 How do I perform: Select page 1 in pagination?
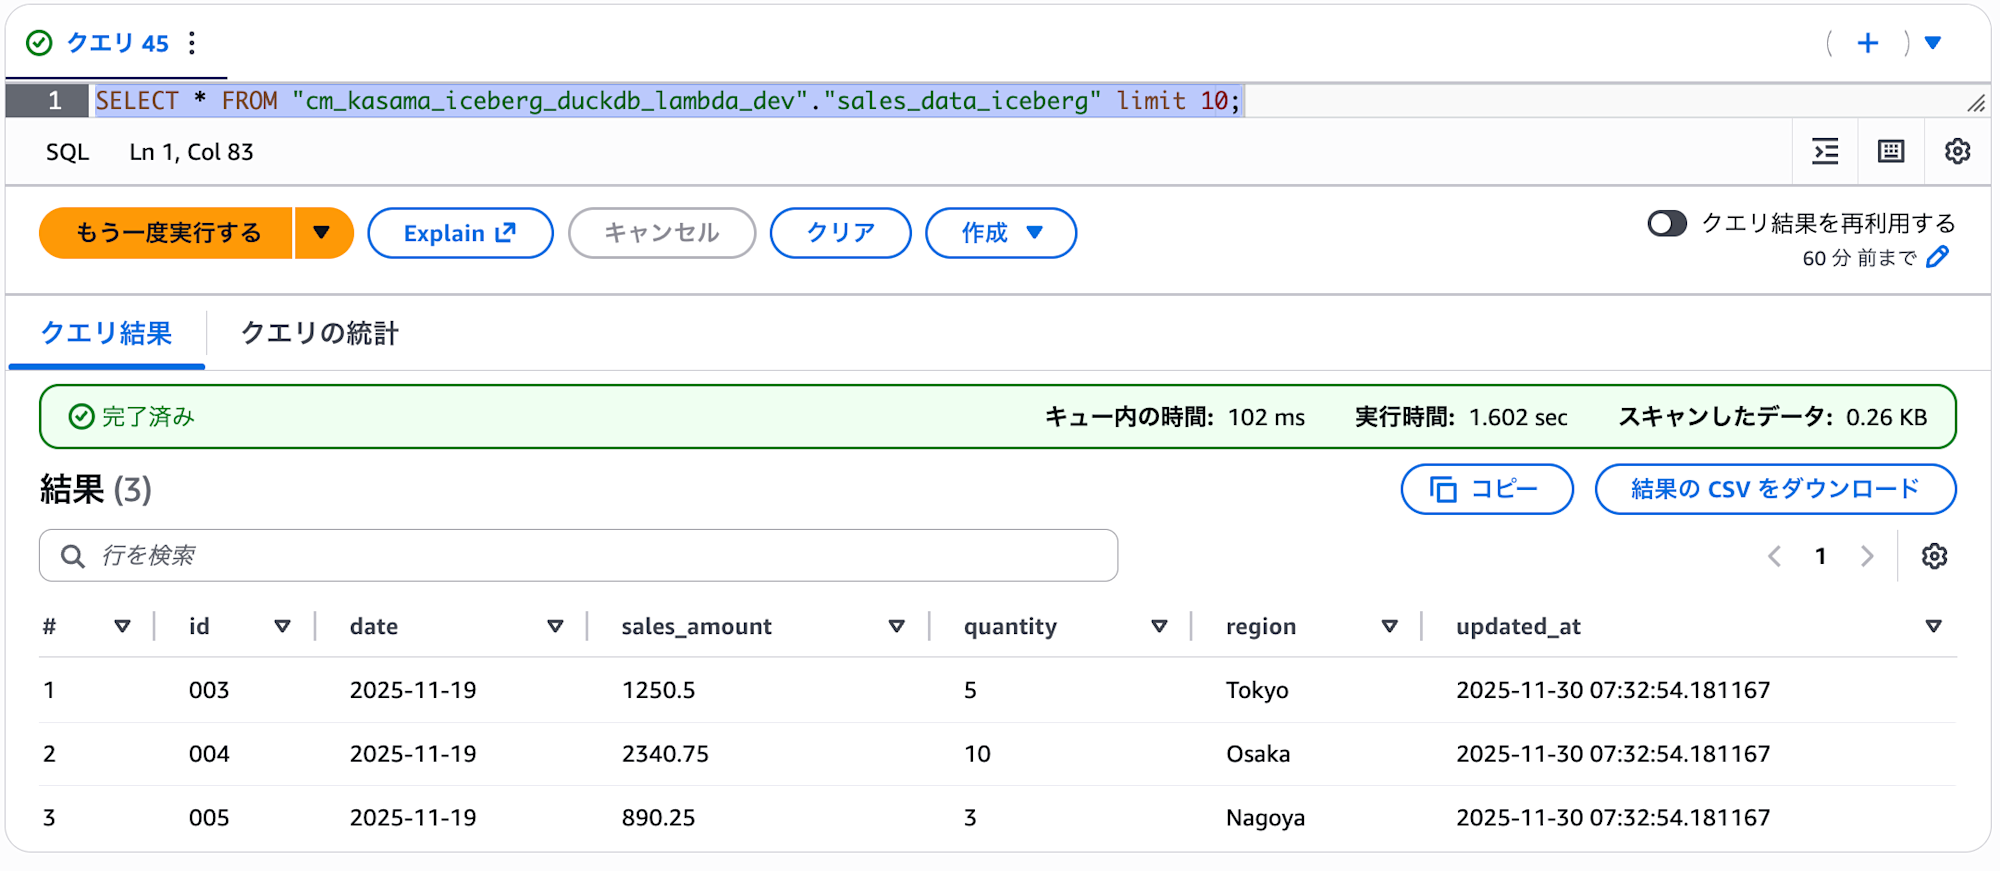[x=1821, y=556]
